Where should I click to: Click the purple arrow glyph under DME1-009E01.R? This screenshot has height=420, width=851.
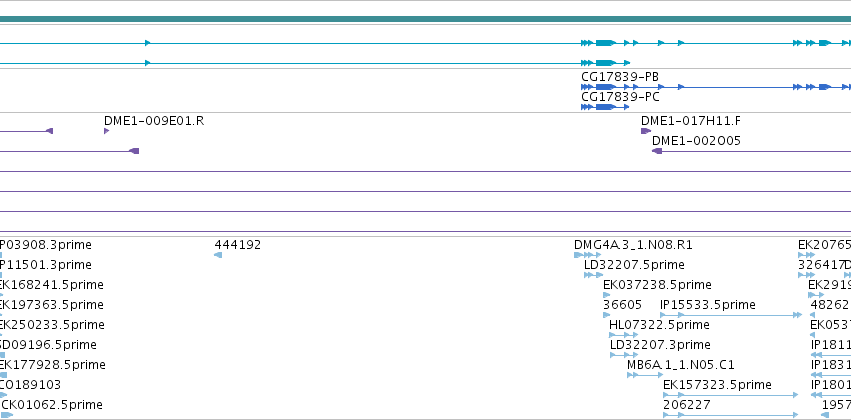pos(106,131)
